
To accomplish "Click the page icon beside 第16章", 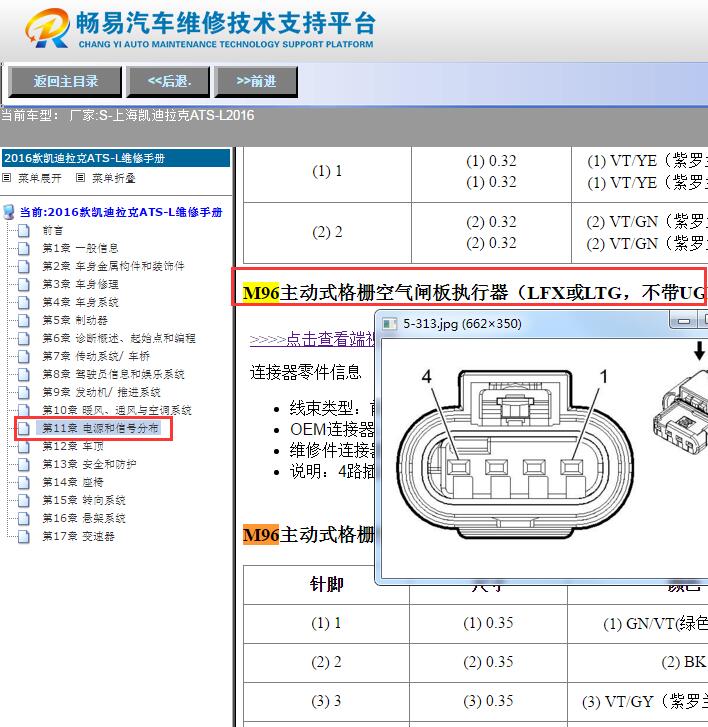I will coord(24,518).
